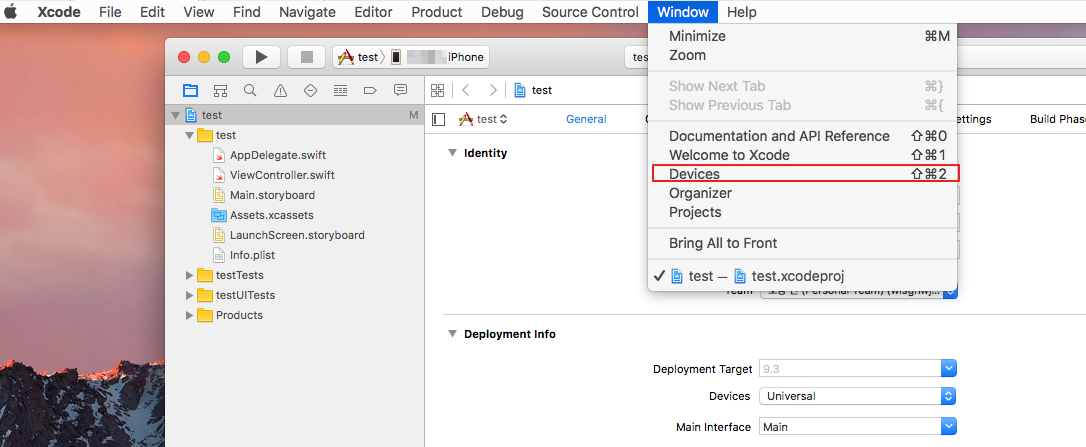Open the Apple menu

pyautogui.click(x=11, y=12)
